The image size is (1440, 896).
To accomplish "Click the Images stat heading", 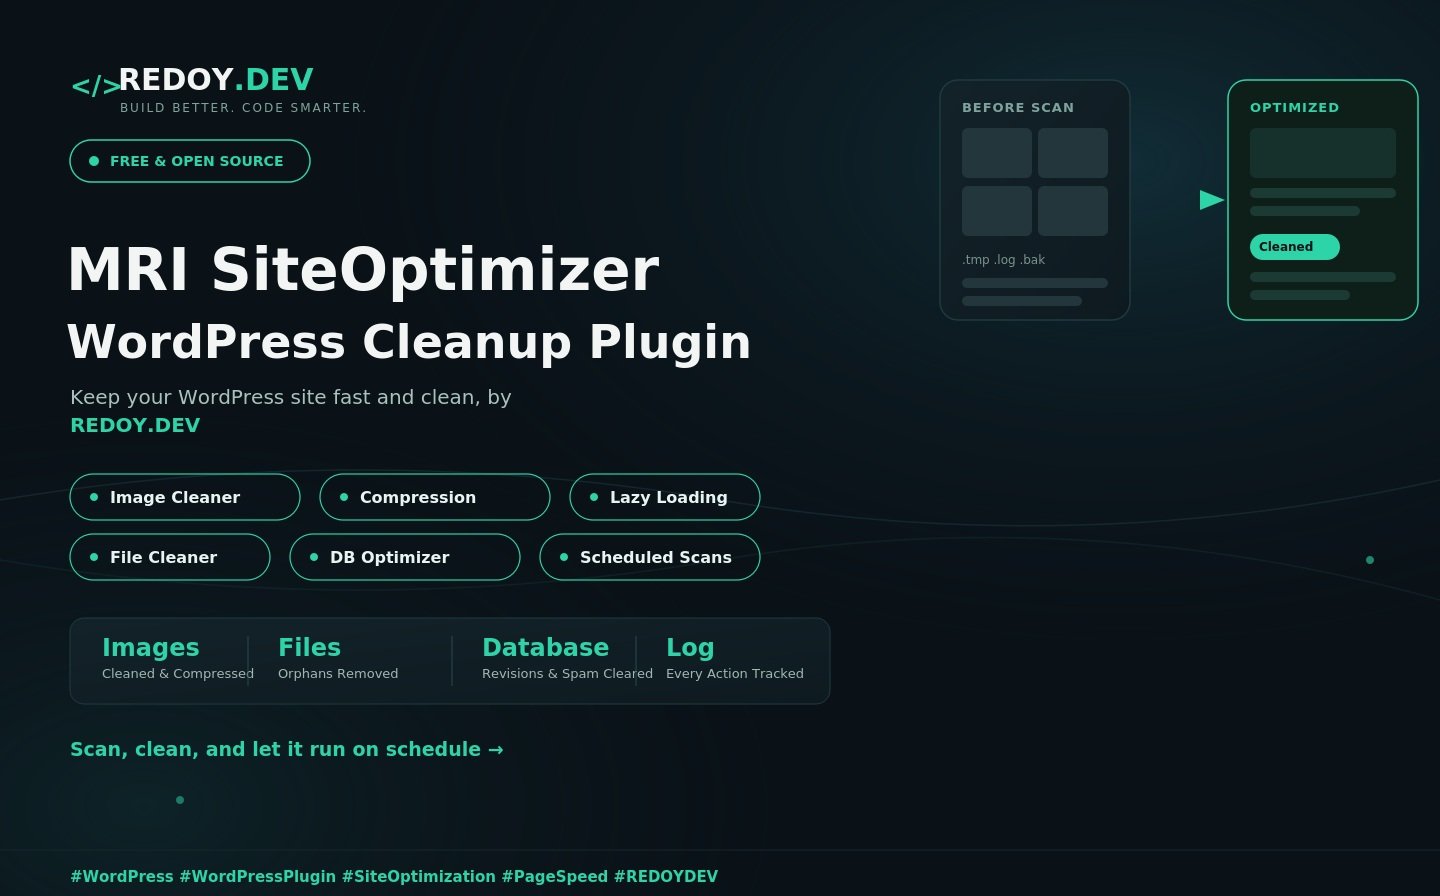I will pyautogui.click(x=151, y=648).
